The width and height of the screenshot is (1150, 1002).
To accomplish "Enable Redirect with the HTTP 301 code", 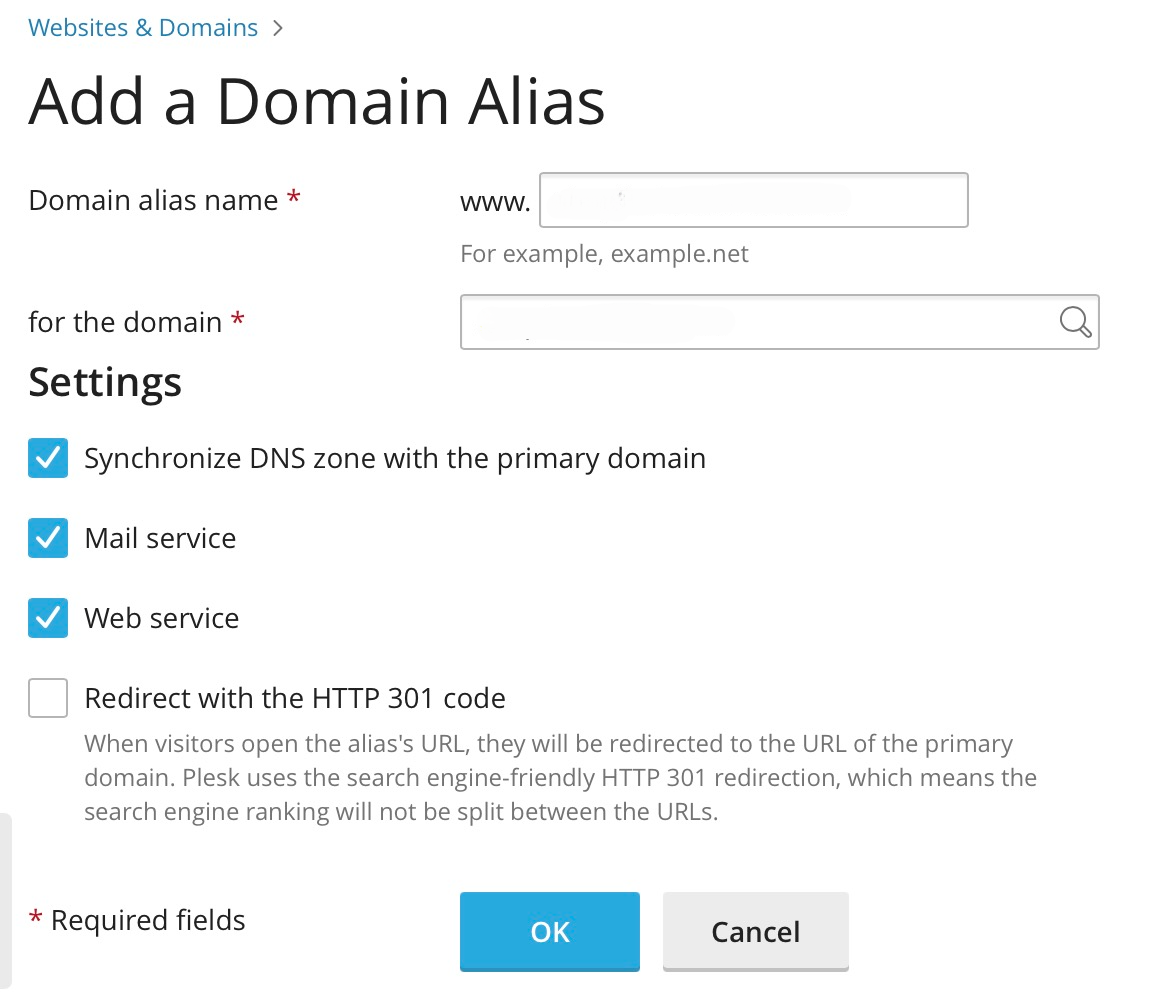I will click(47, 698).
